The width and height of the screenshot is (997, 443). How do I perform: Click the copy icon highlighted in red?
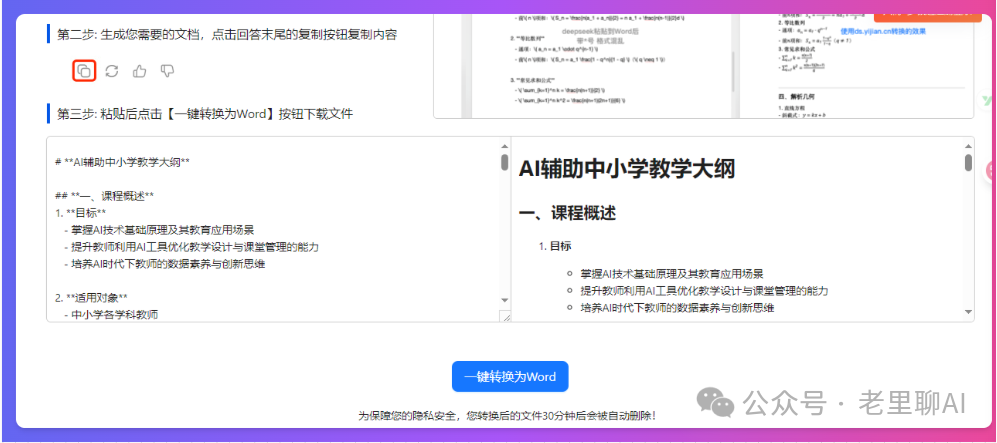pos(84,71)
